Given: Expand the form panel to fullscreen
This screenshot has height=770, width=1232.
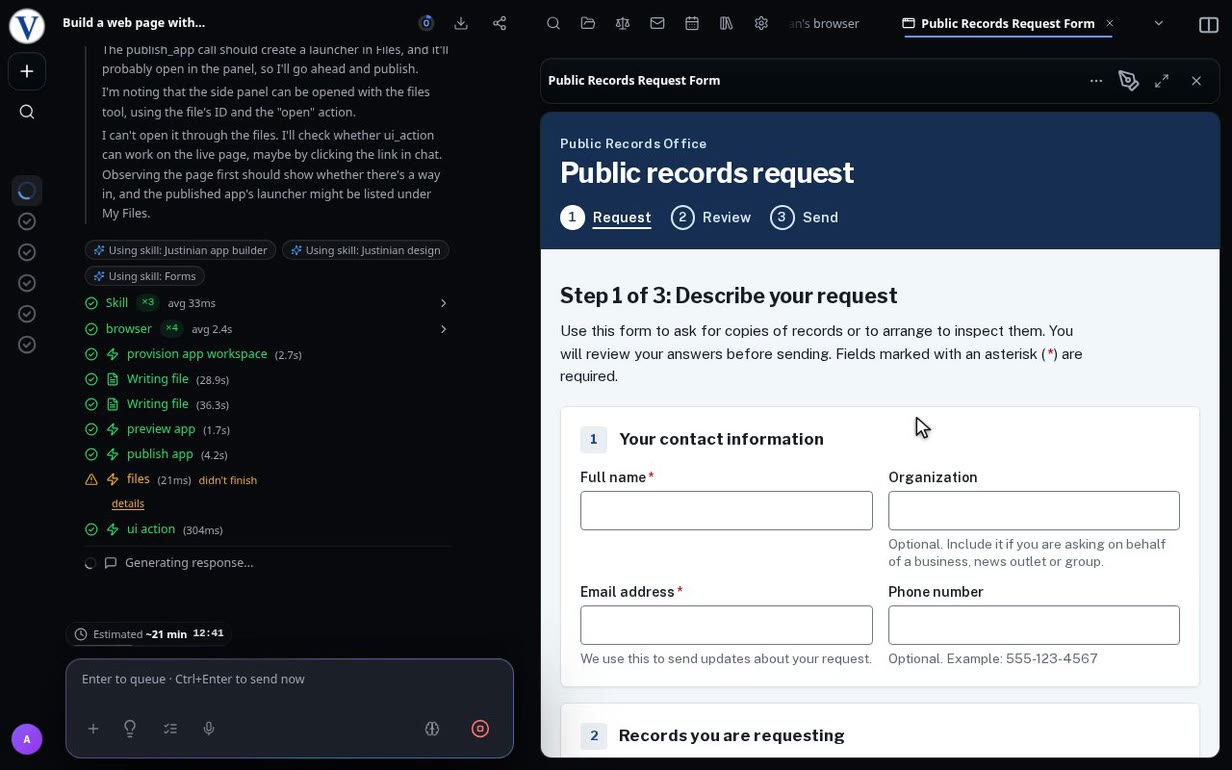Looking at the screenshot, I should coord(1162,81).
